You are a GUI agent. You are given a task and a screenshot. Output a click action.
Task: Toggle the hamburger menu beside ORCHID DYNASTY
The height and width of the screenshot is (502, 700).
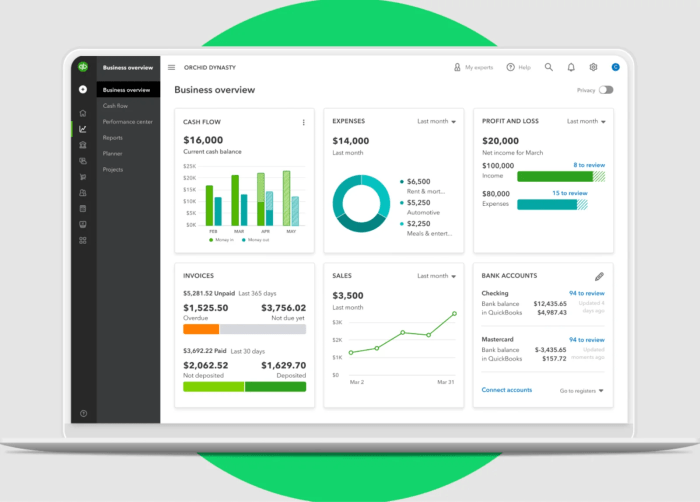click(171, 67)
